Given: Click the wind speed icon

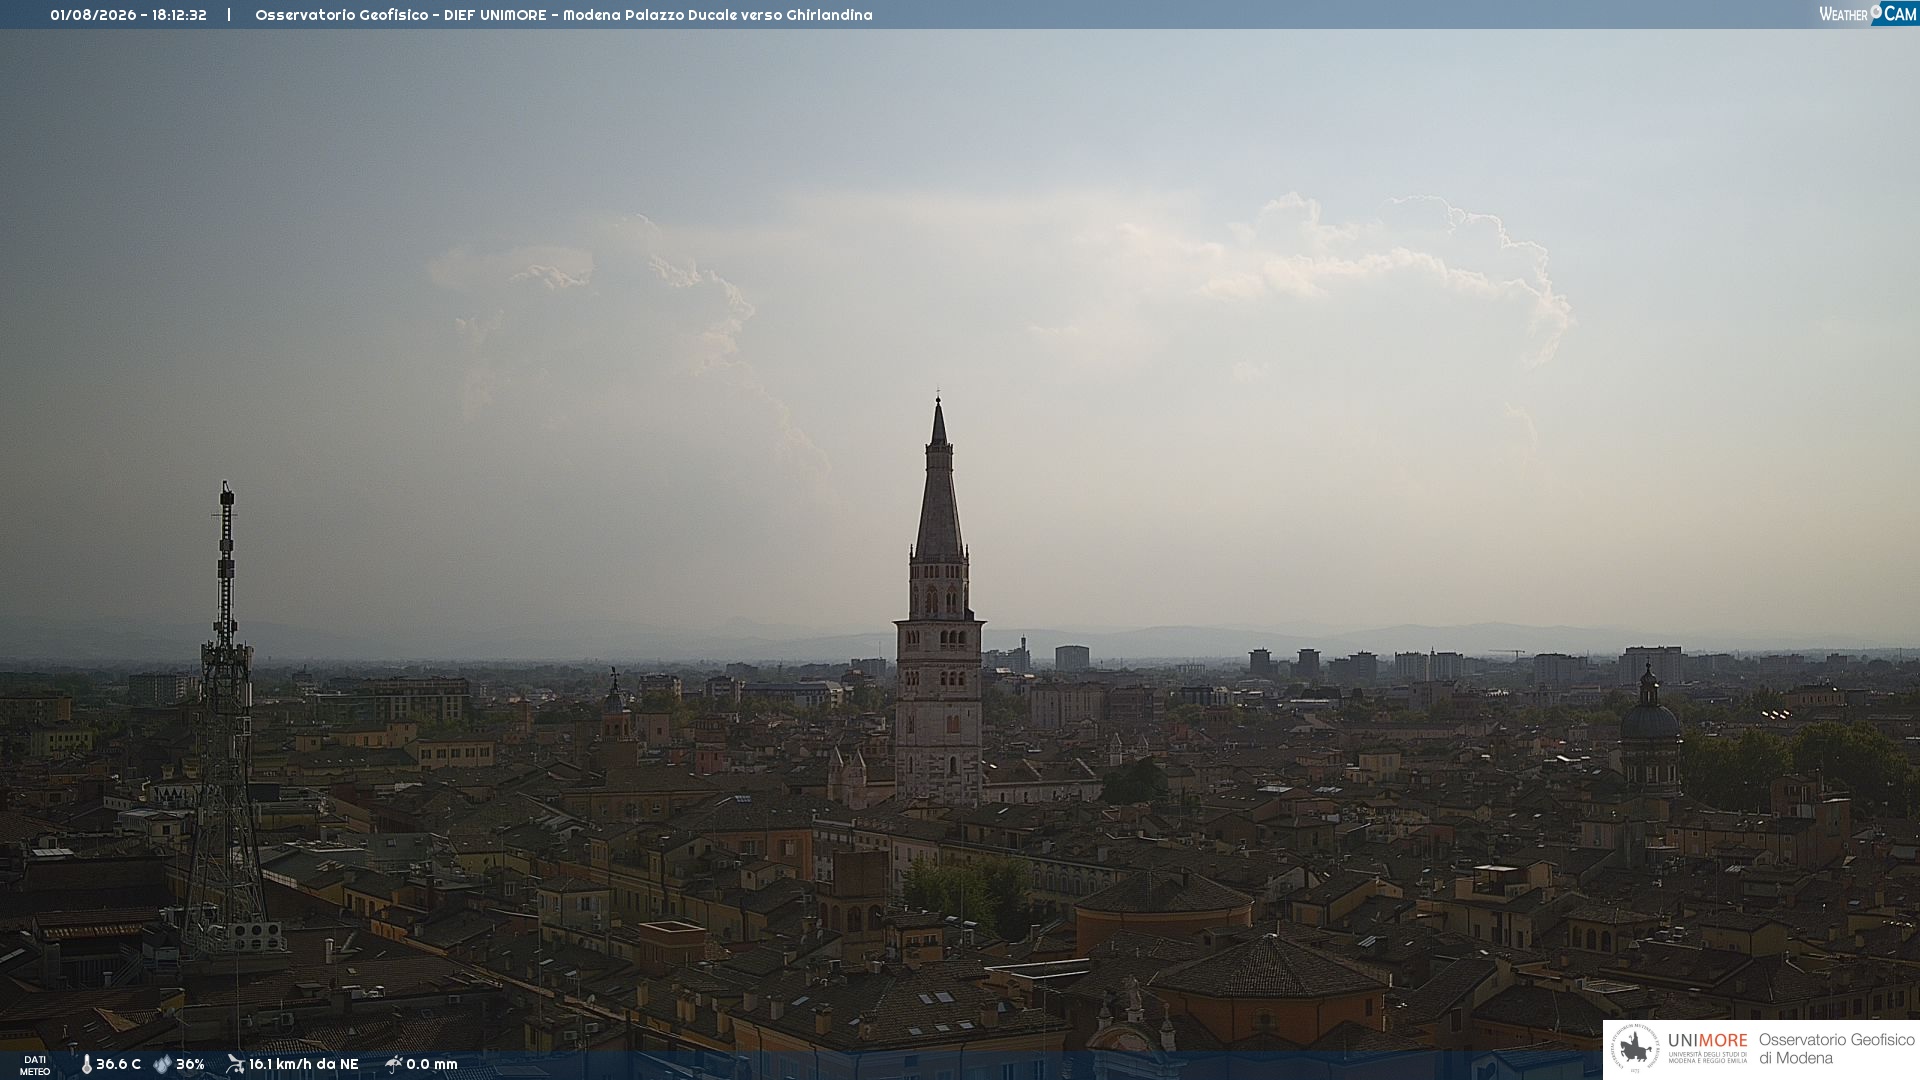Looking at the screenshot, I should coord(235,1064).
